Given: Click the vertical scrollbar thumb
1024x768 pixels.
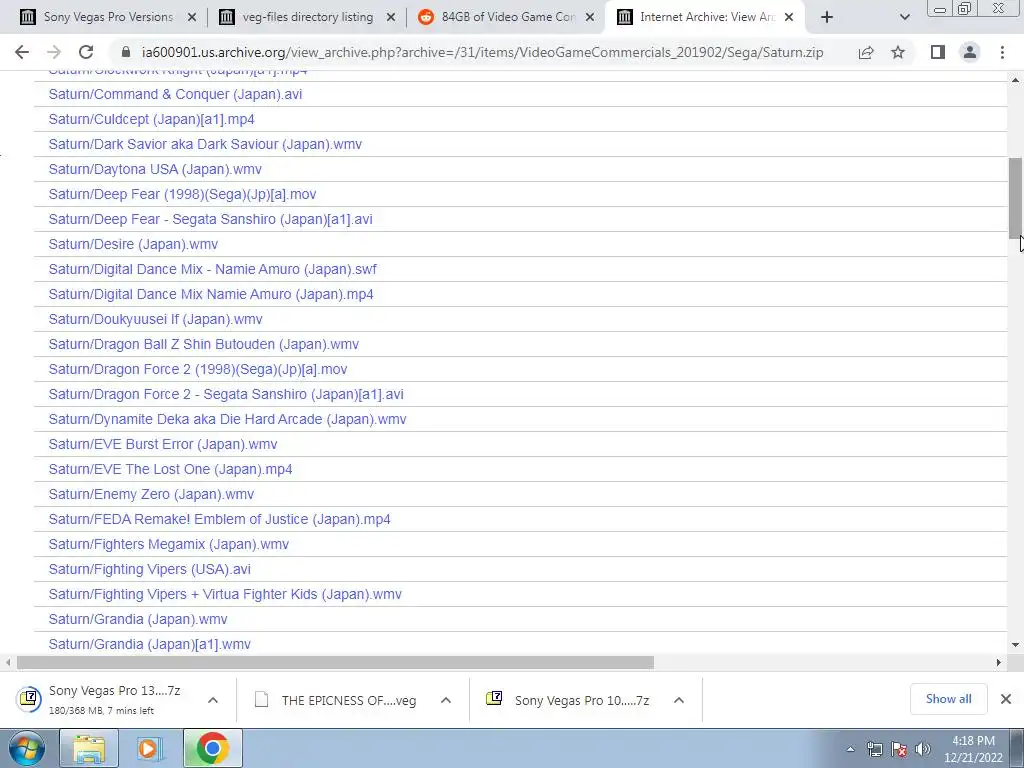Looking at the screenshot, I should (1016, 199).
